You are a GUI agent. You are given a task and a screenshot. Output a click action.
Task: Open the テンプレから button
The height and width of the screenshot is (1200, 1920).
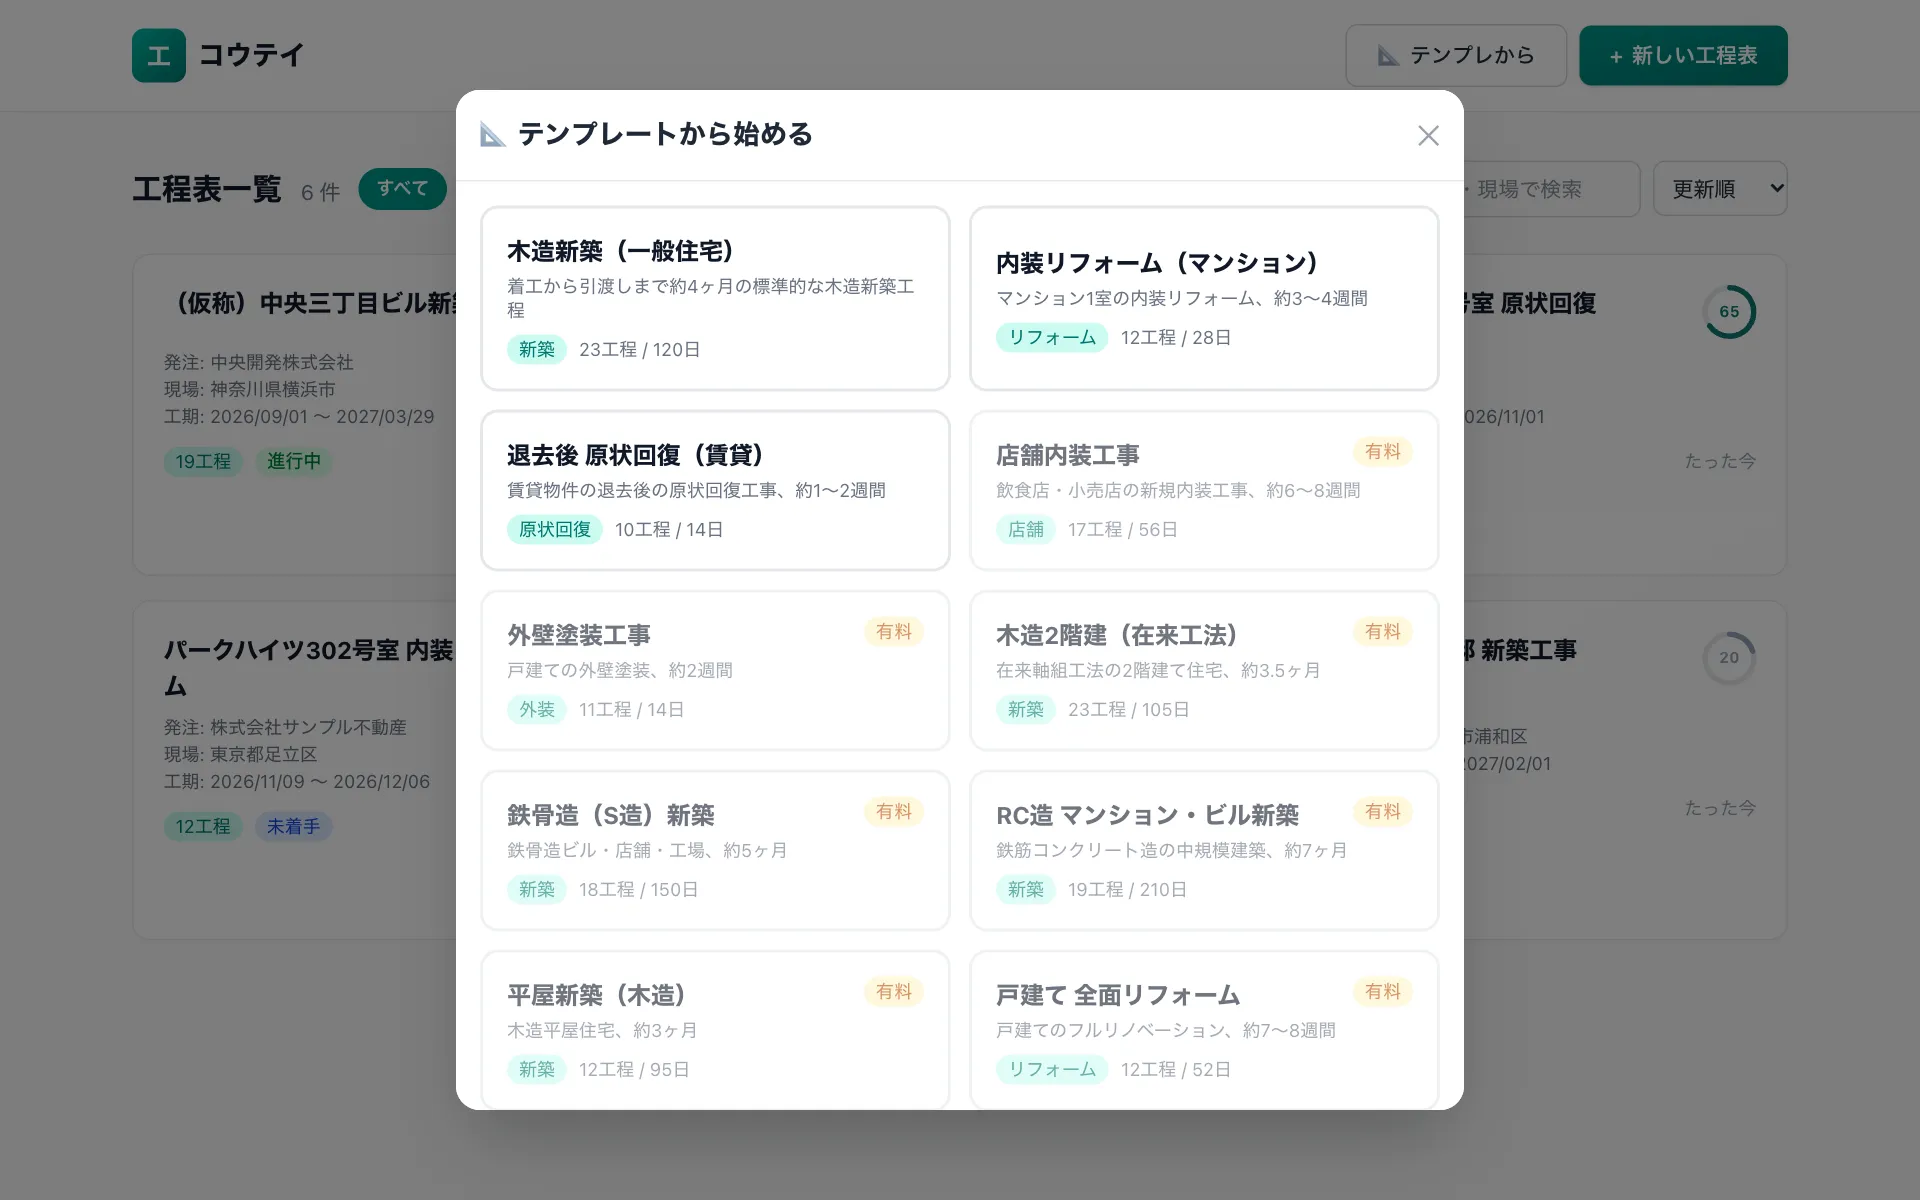pyautogui.click(x=1456, y=55)
